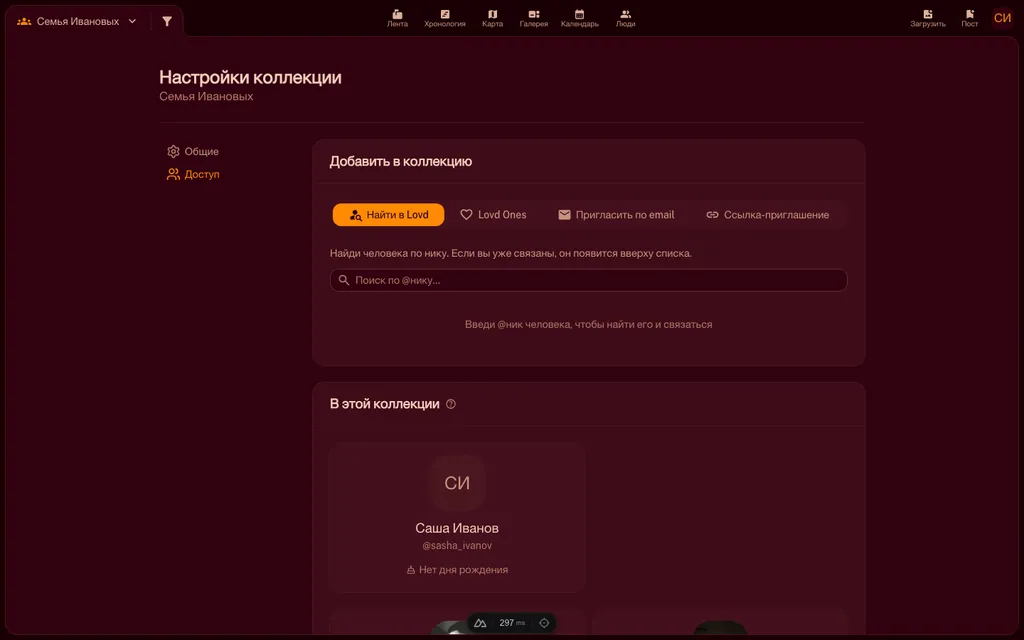Image resolution: width=1024 pixels, height=640 pixels.
Task: Open the СИ user avatar menu
Action: (1002, 18)
